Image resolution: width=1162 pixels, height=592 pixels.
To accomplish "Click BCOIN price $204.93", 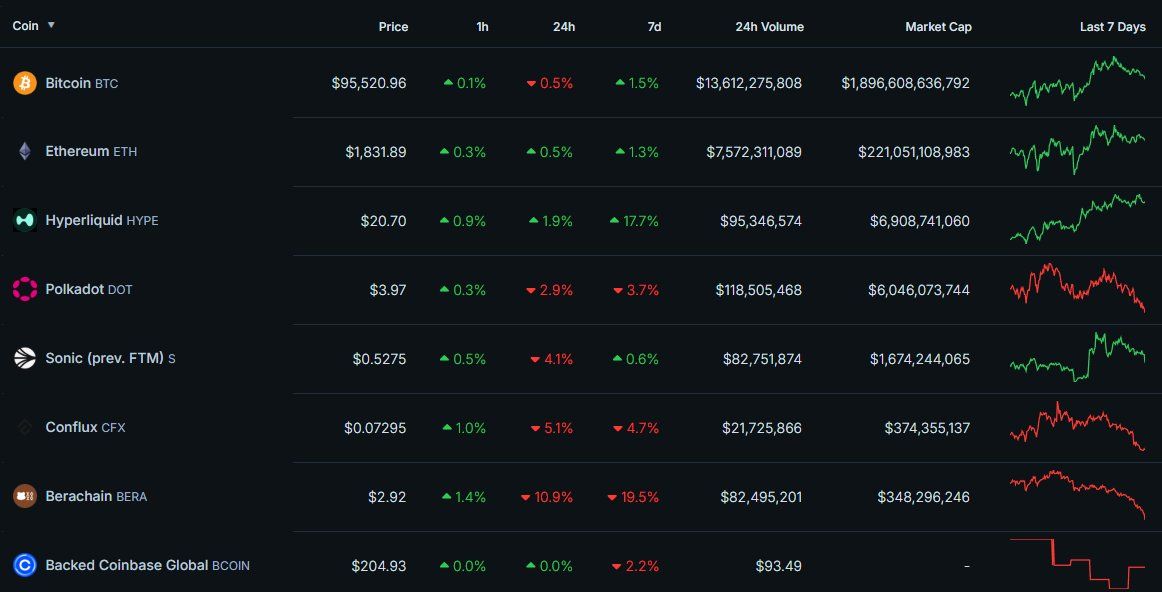I will [379, 565].
